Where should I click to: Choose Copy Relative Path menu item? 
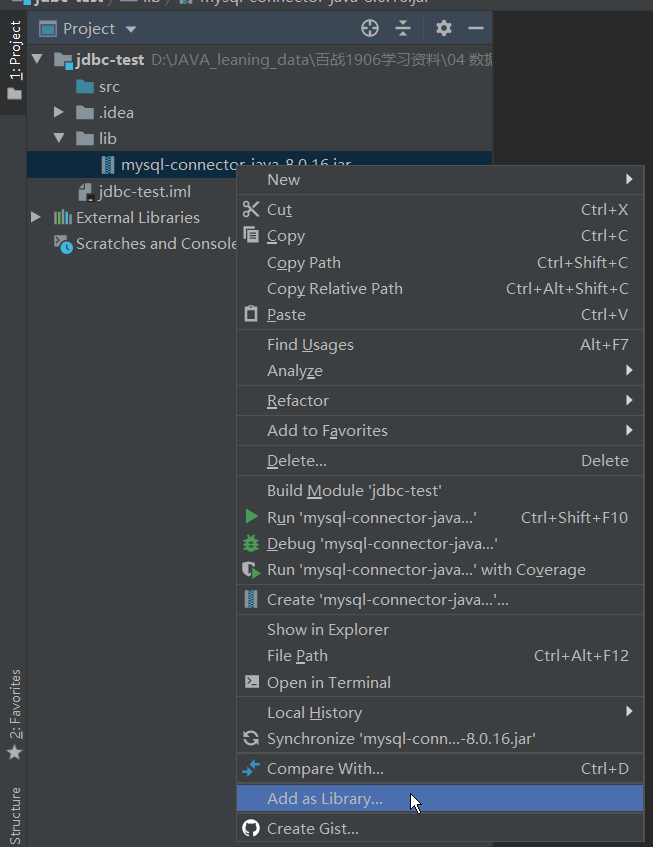point(440,288)
